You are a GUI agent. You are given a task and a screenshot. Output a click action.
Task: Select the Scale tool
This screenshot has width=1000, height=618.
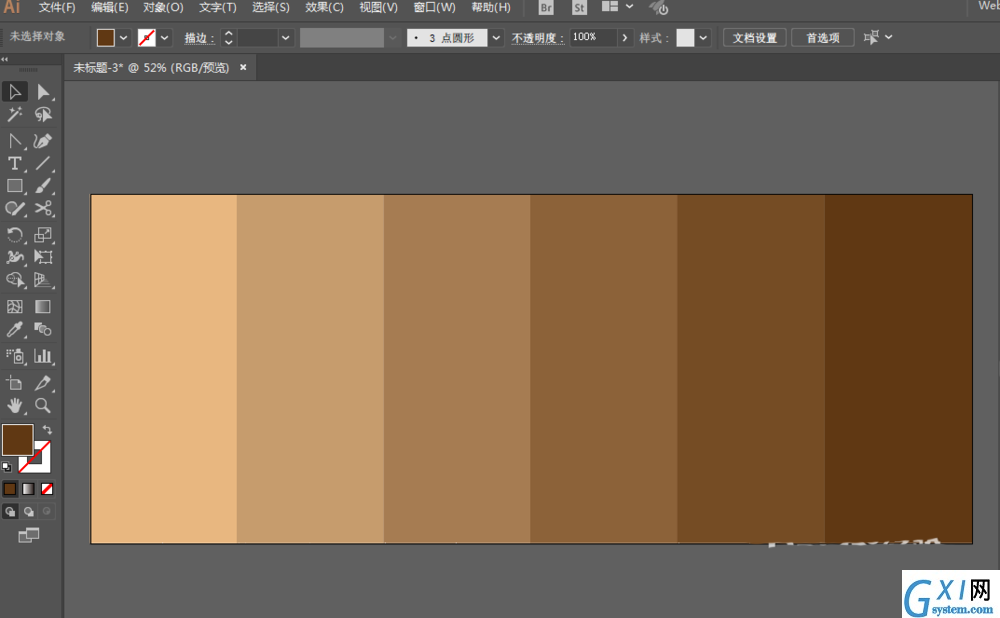[43, 235]
